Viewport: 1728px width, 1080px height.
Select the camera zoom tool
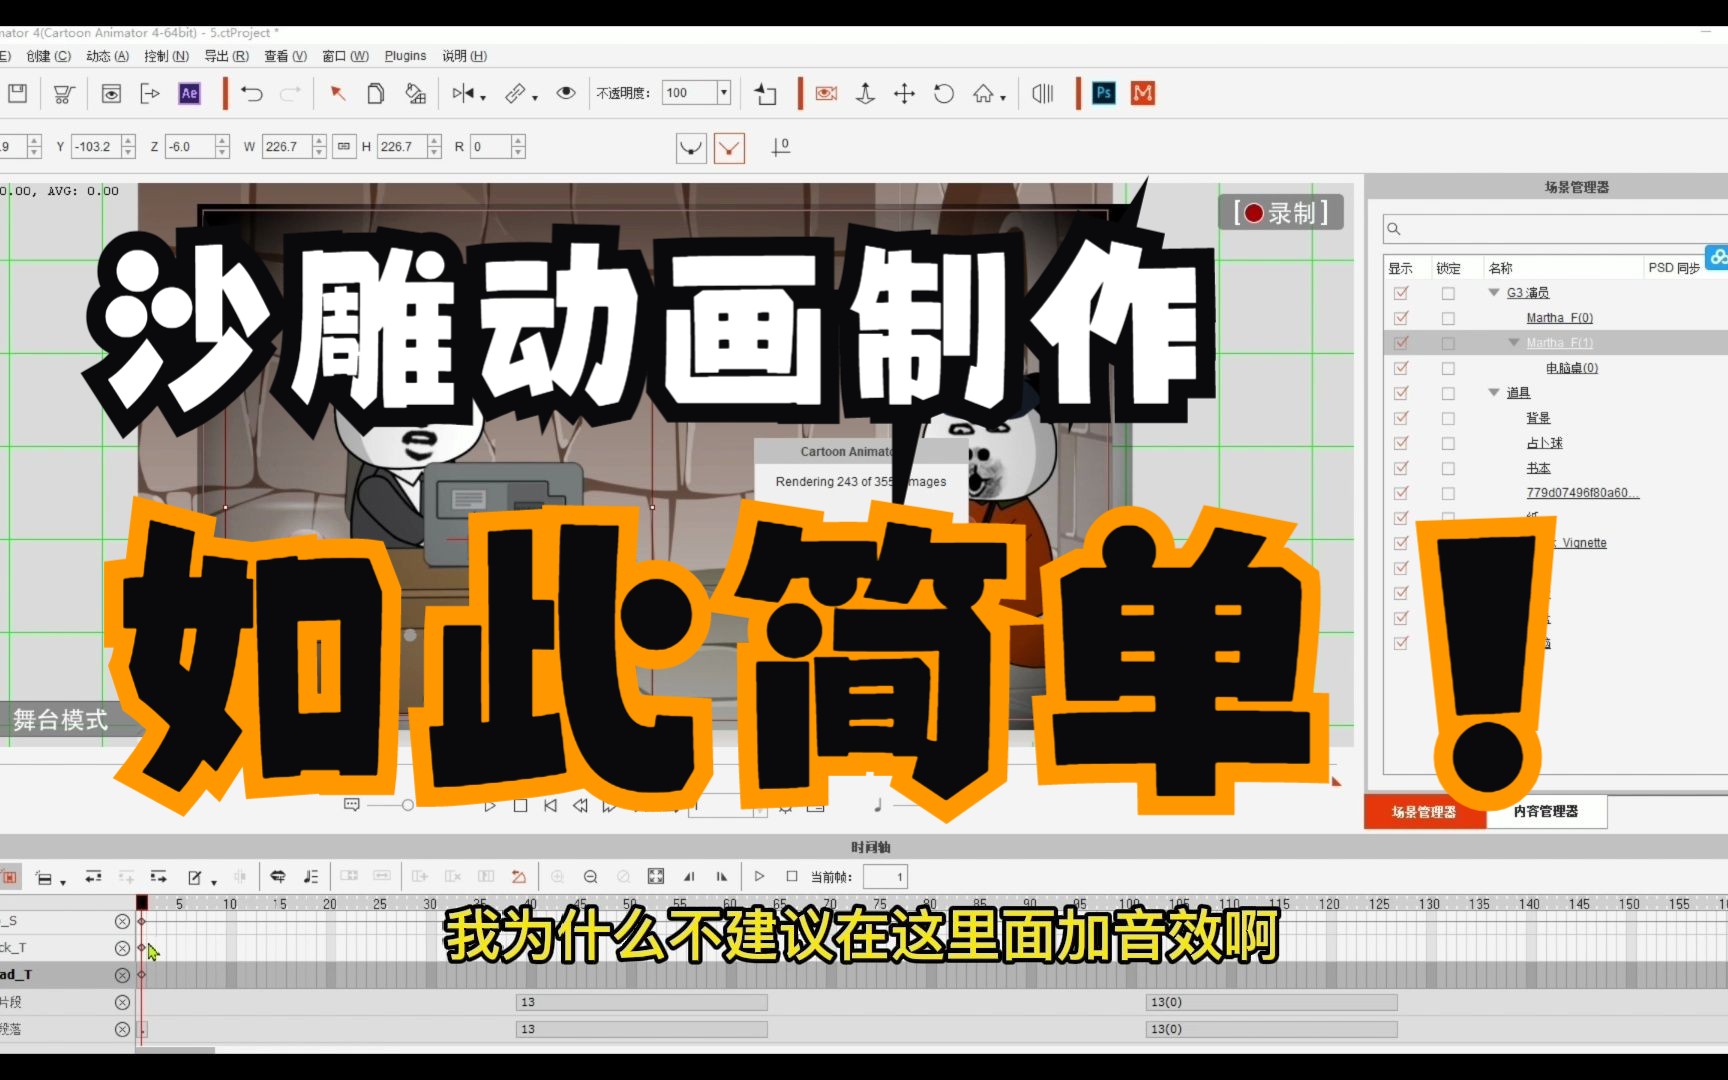(x=866, y=93)
